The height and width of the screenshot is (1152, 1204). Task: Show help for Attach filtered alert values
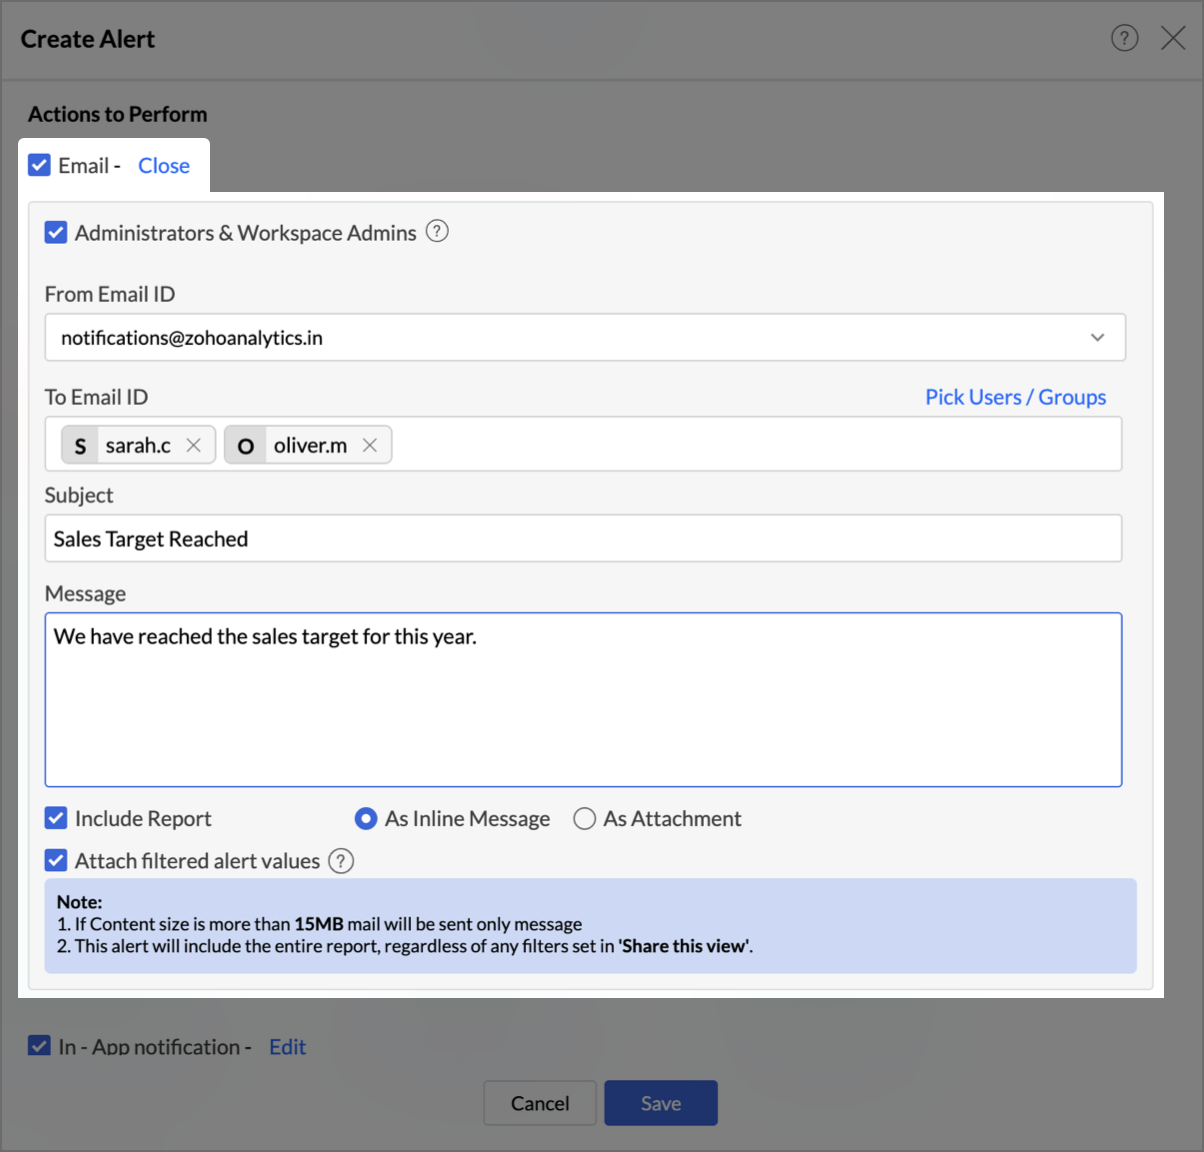tap(341, 861)
